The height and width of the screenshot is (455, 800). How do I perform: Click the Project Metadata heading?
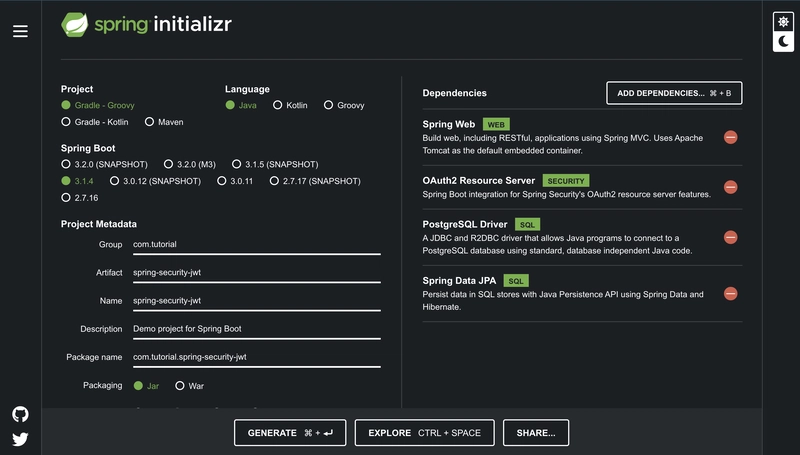[x=98, y=224]
